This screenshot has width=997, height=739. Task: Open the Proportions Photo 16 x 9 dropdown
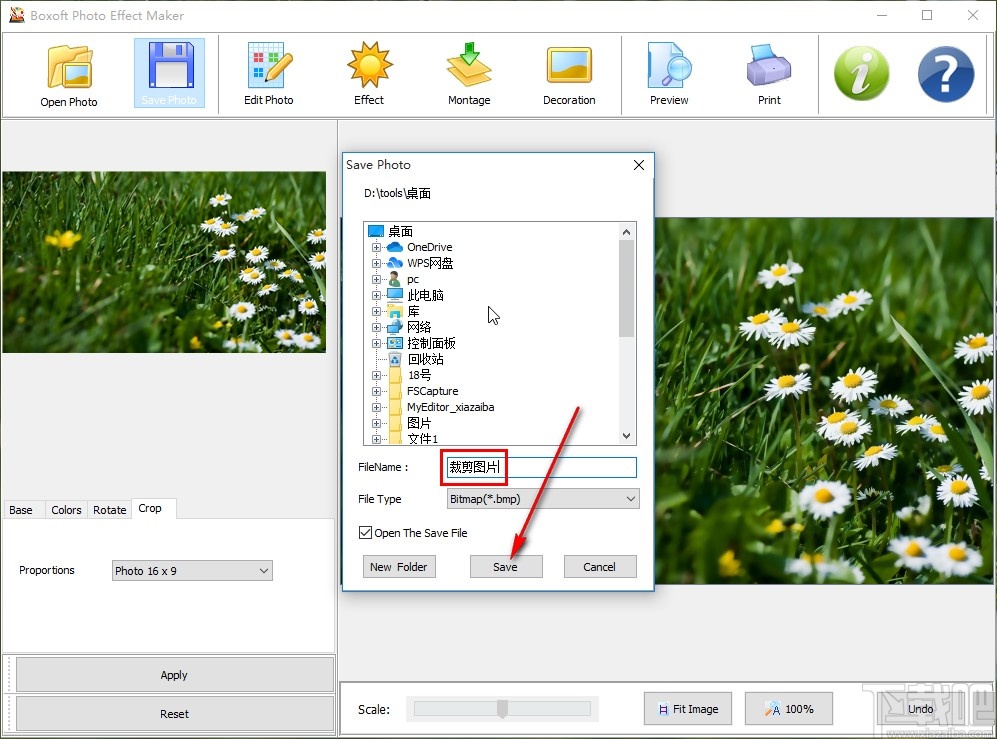coord(192,570)
